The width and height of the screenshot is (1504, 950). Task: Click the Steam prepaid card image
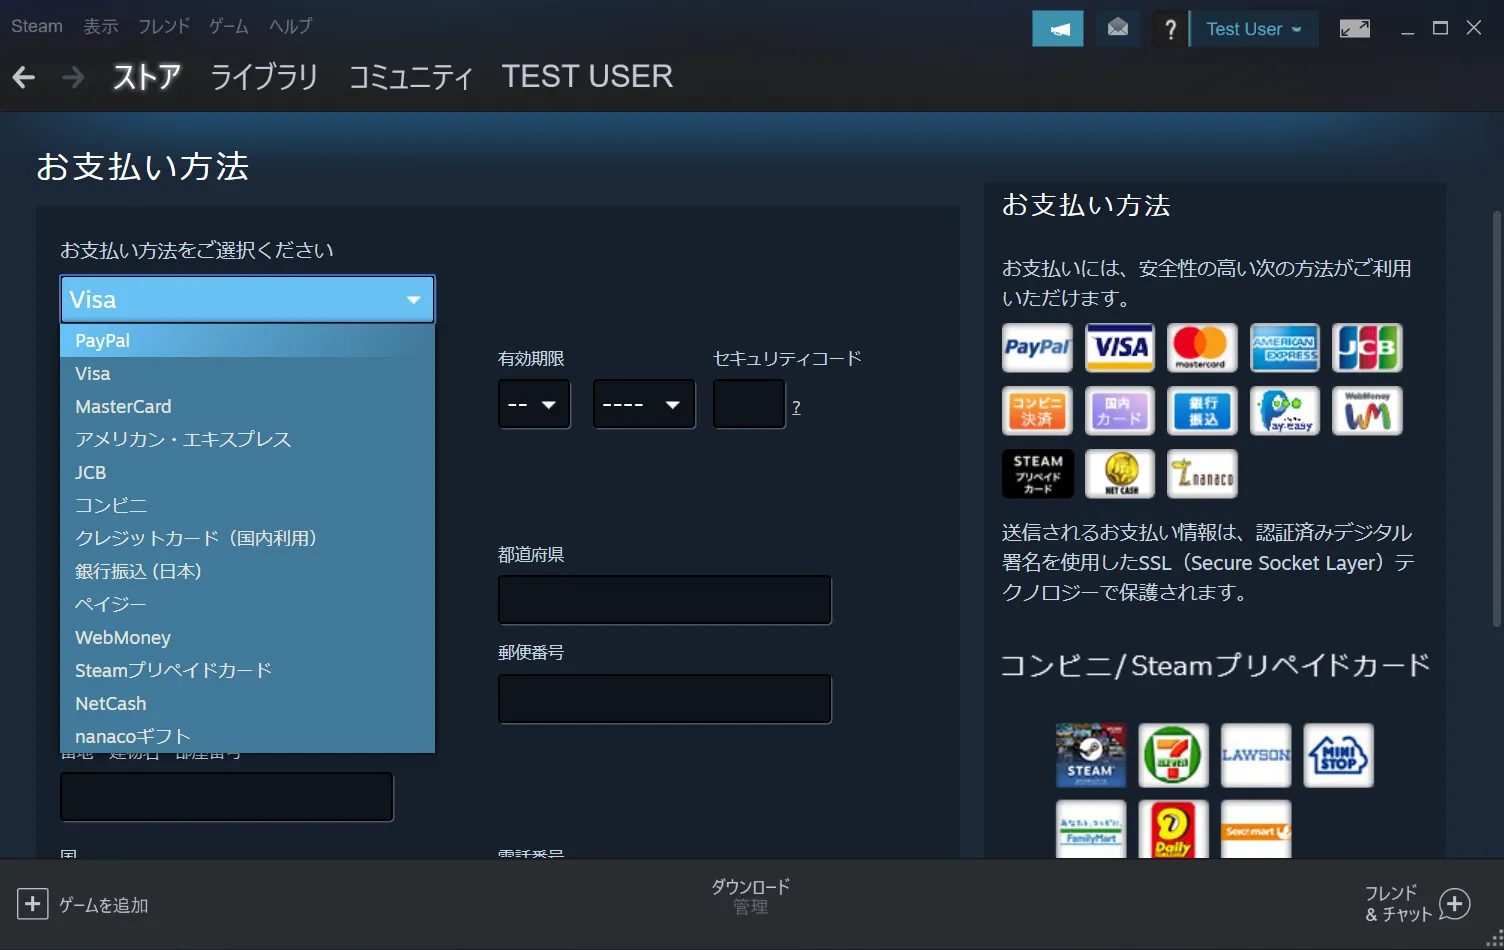point(1091,755)
